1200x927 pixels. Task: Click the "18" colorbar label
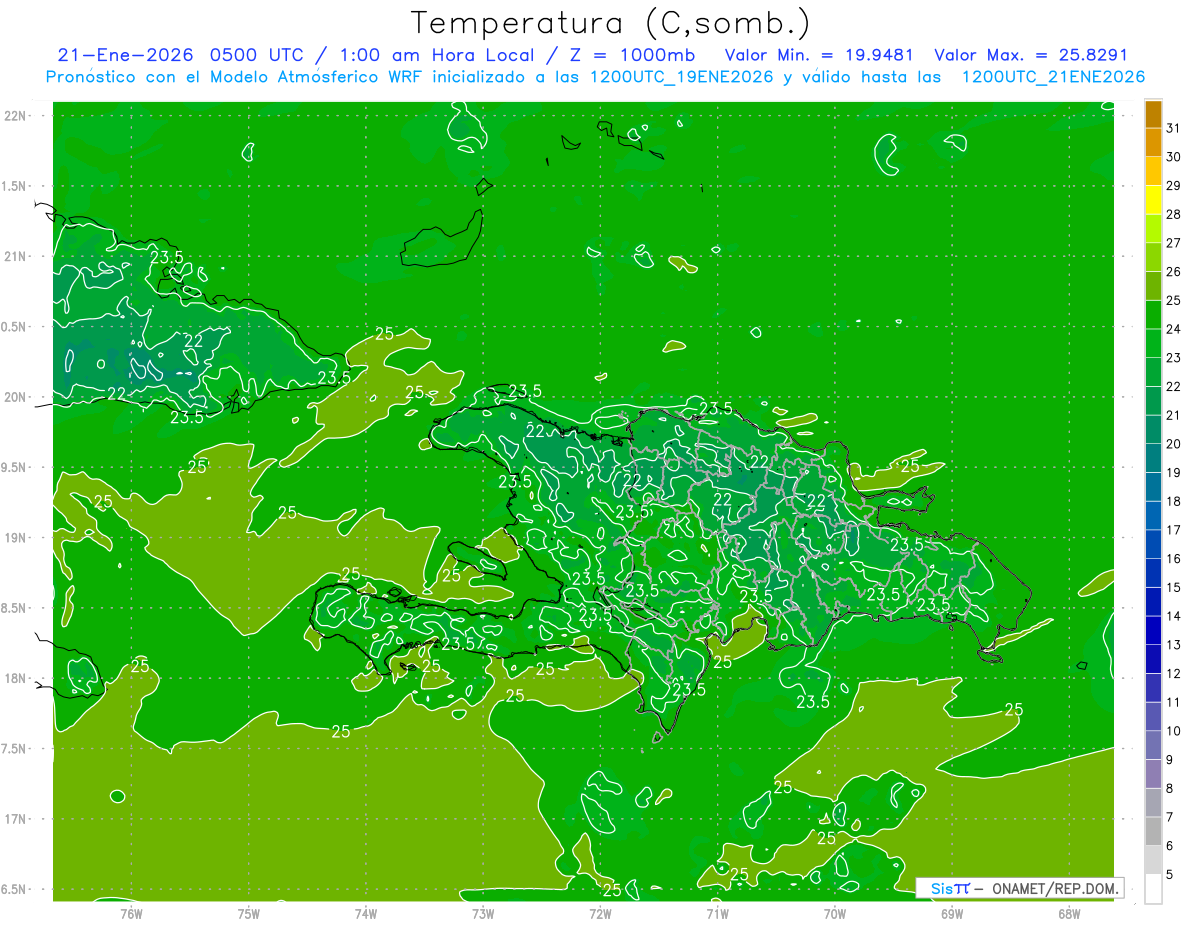(1174, 501)
